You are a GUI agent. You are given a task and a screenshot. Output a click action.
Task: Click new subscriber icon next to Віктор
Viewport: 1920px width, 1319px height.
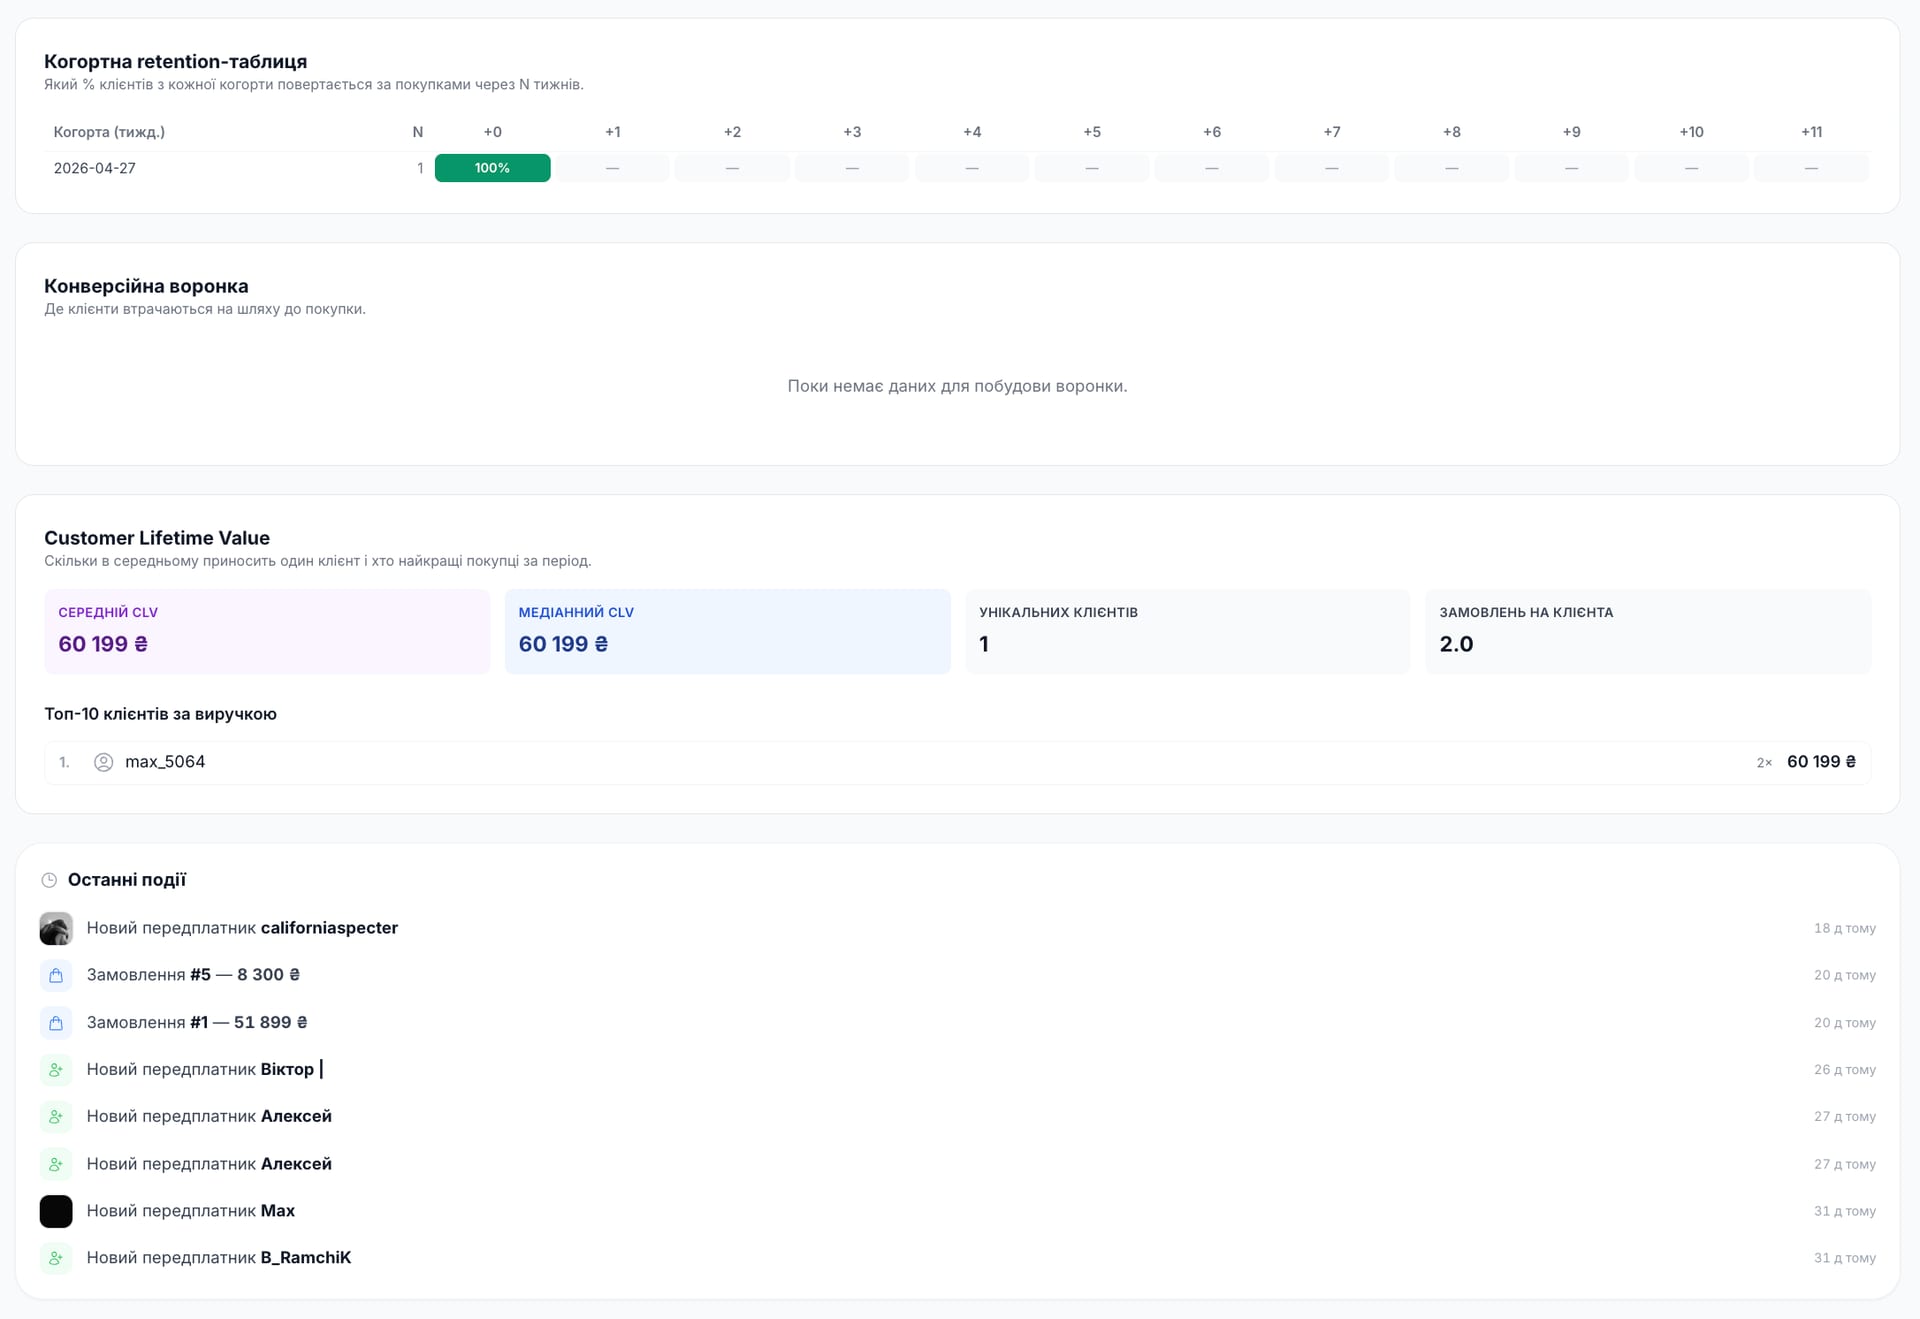click(x=56, y=1070)
